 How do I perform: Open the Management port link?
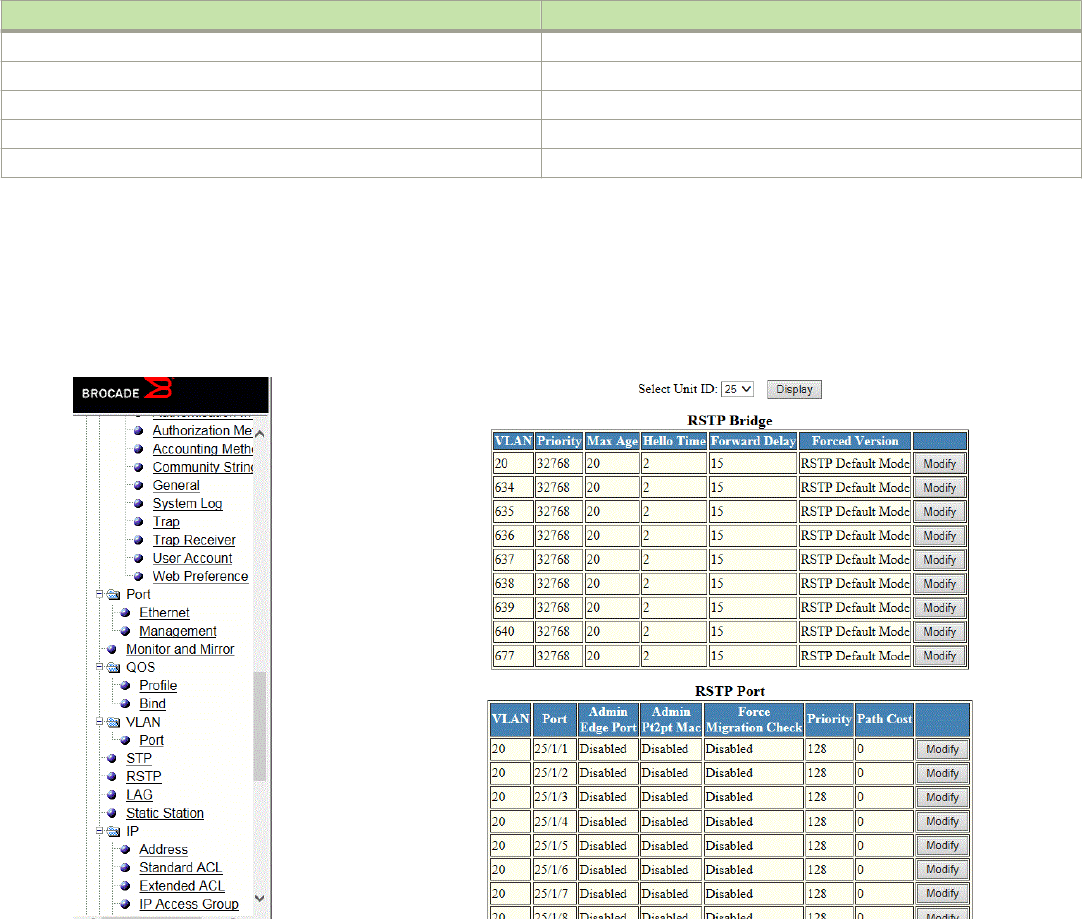pyautogui.click(x=178, y=631)
